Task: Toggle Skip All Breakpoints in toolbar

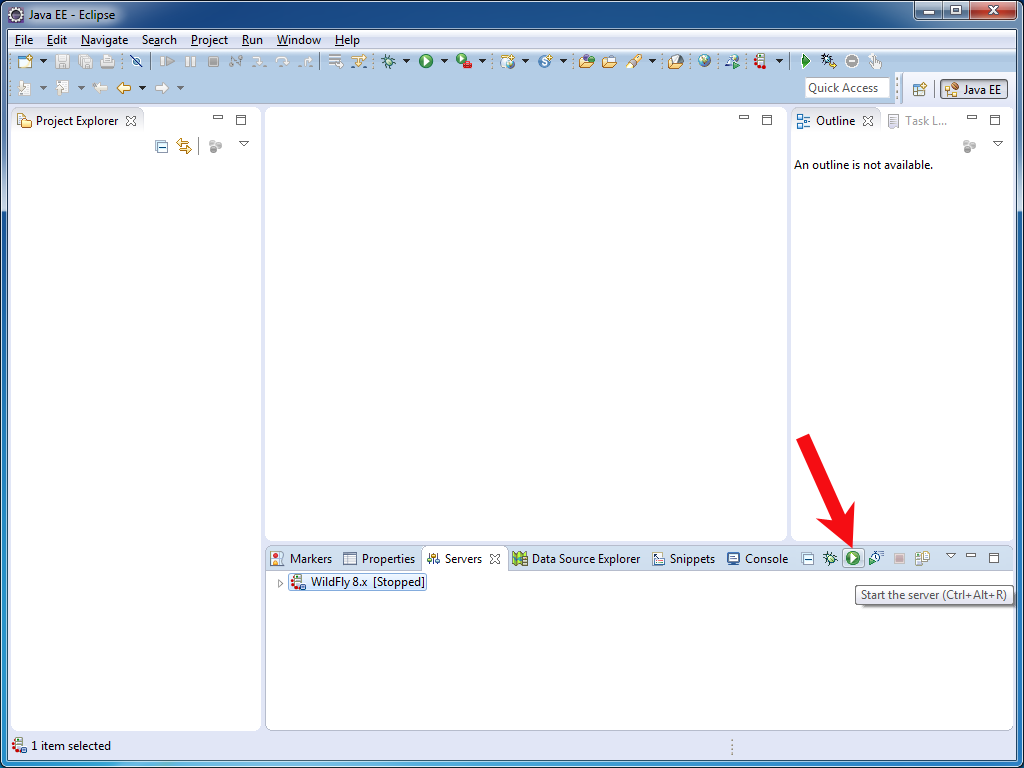Action: (x=136, y=61)
